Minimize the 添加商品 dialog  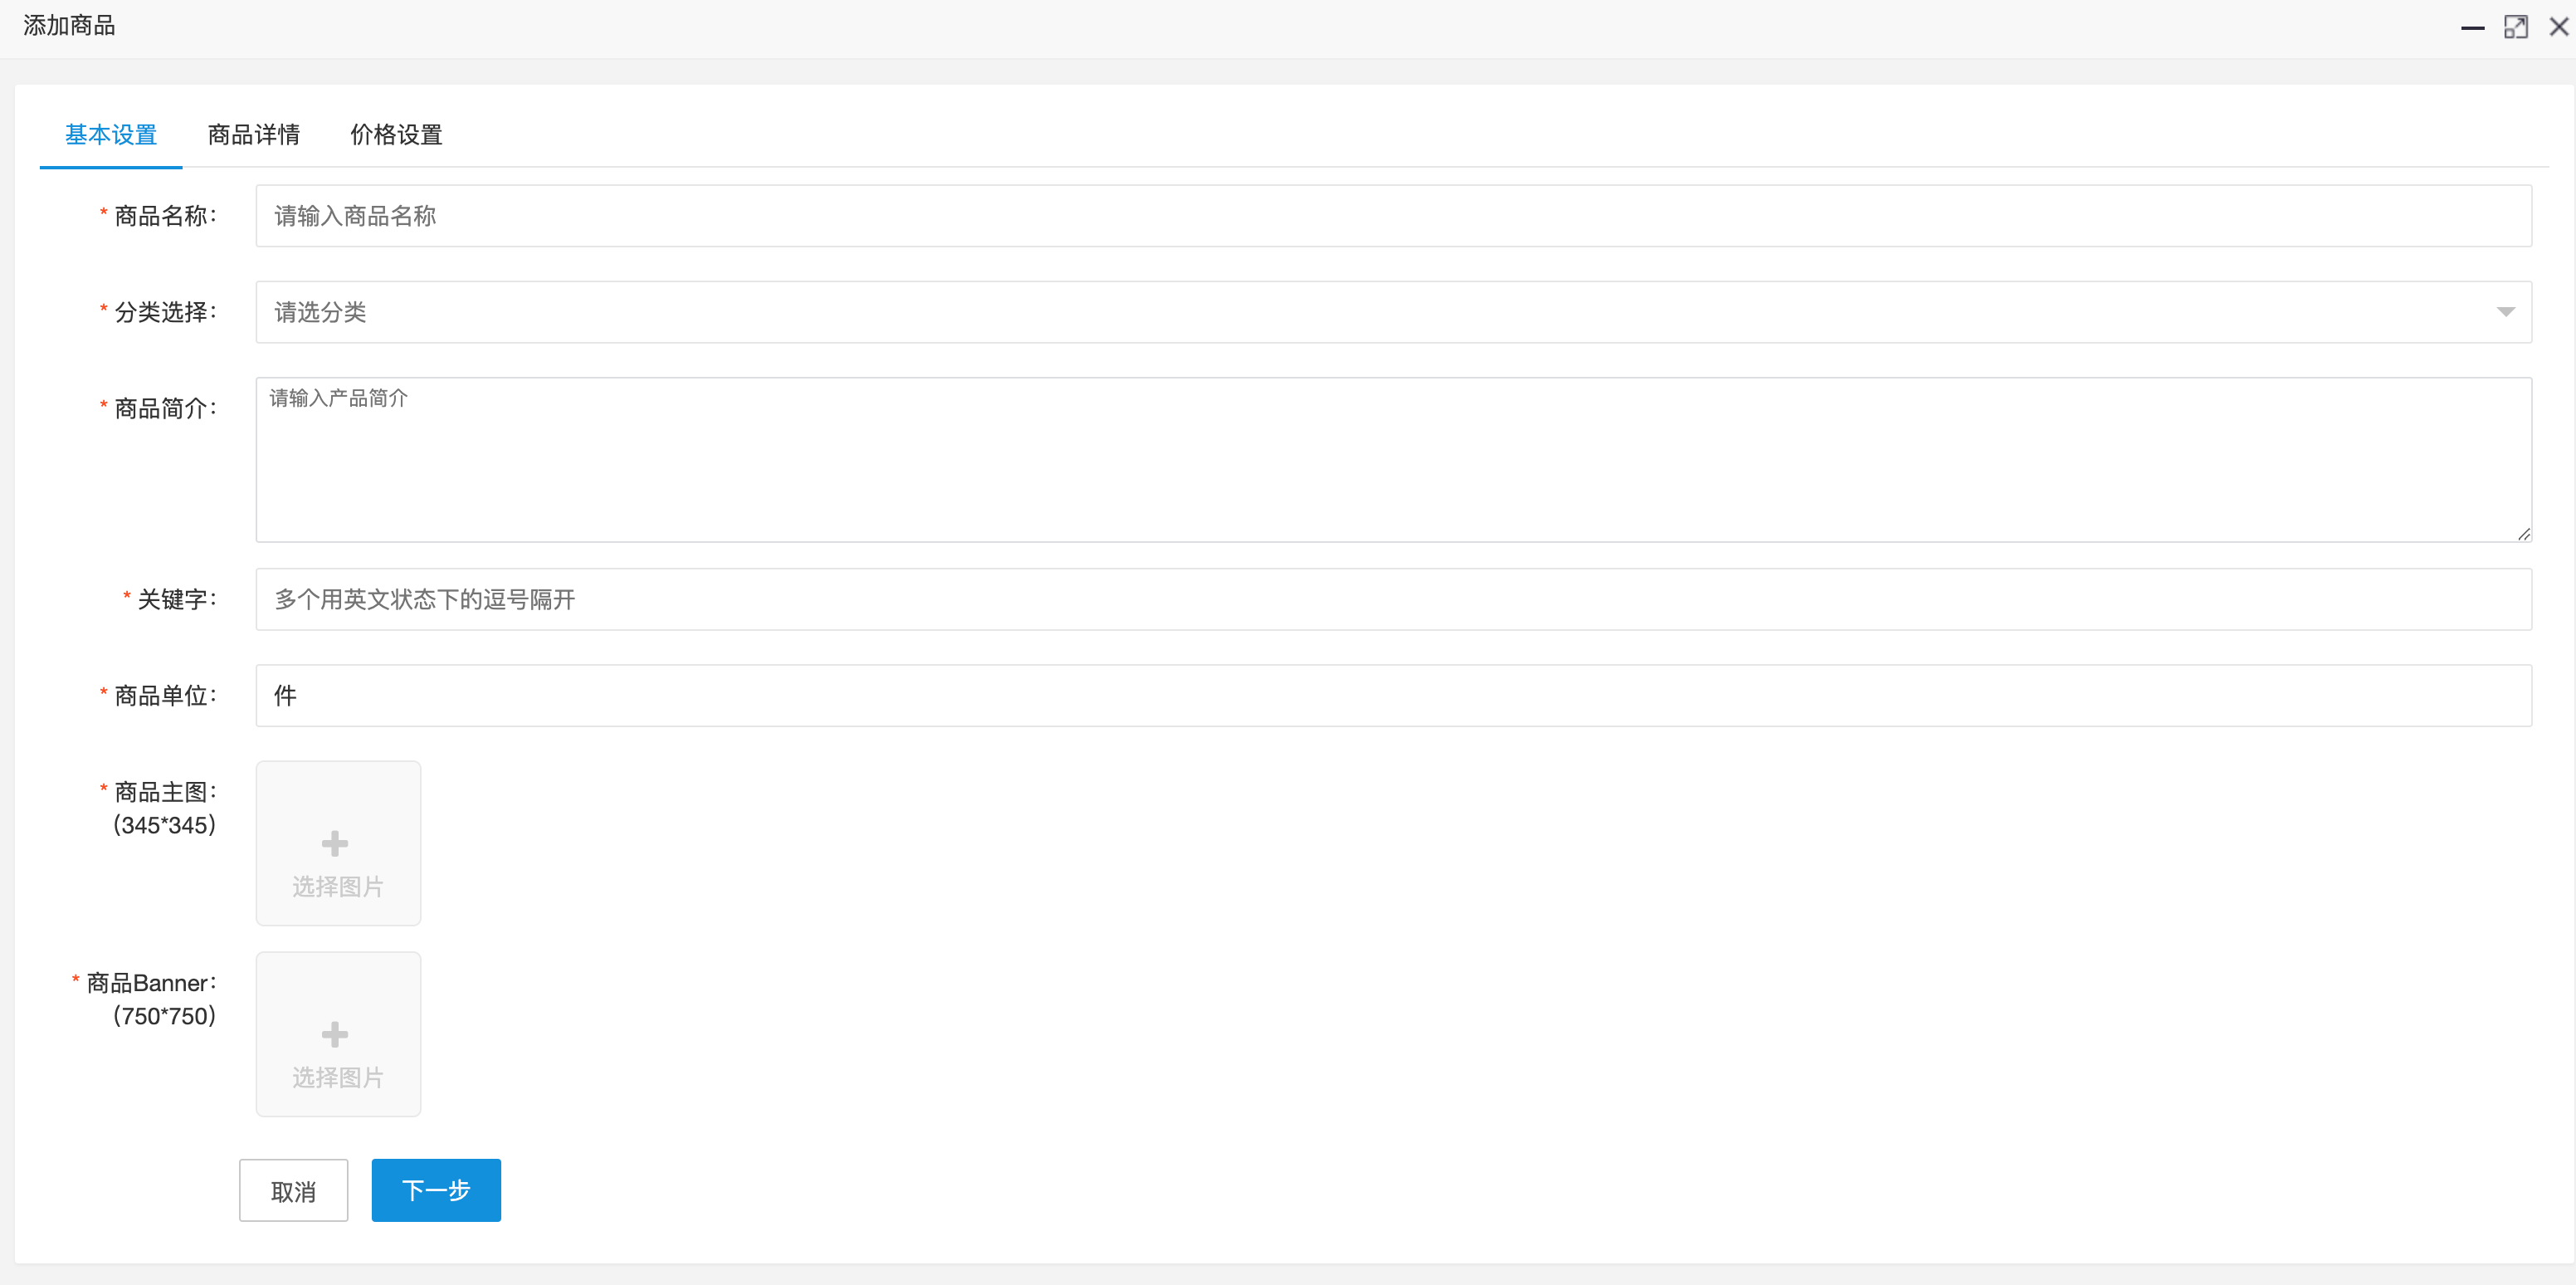point(2472,28)
